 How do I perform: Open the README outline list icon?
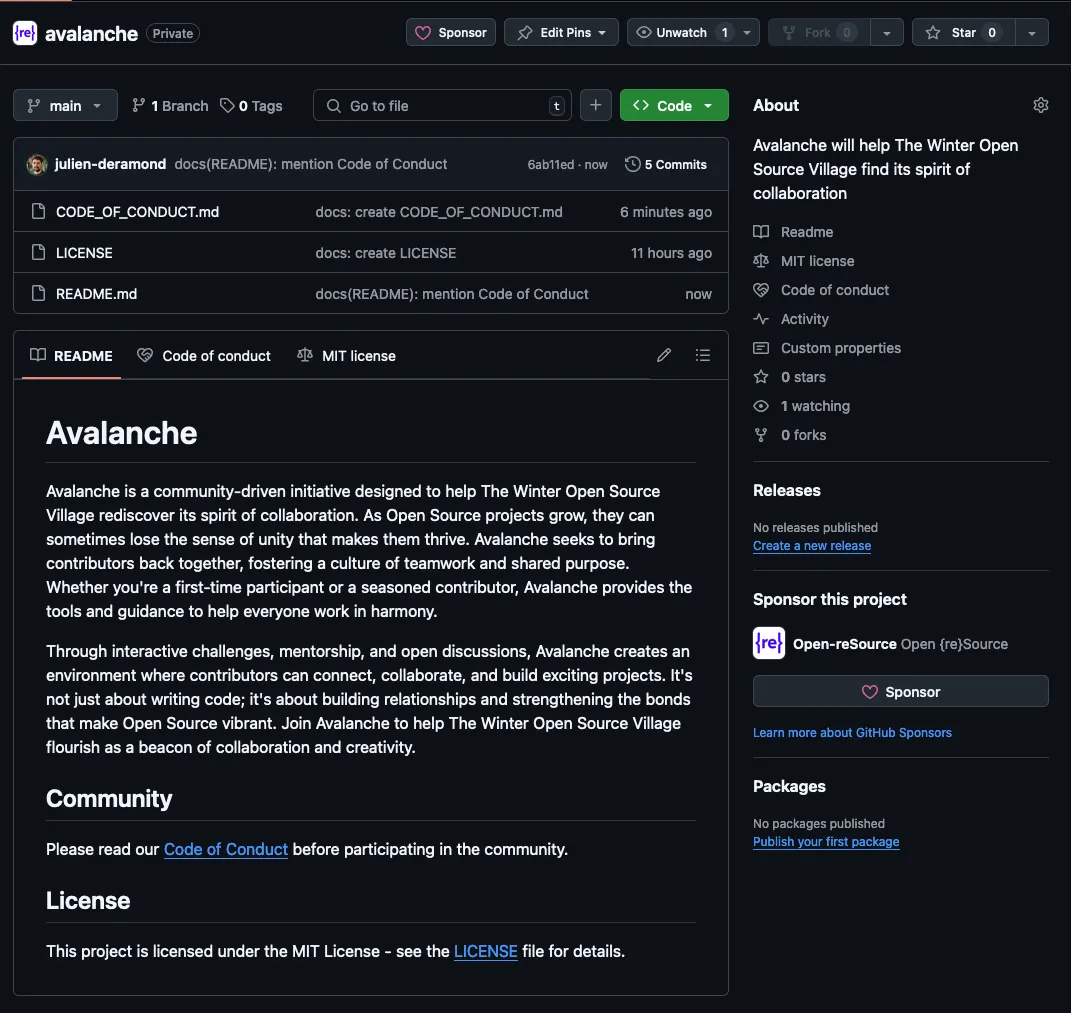point(703,355)
